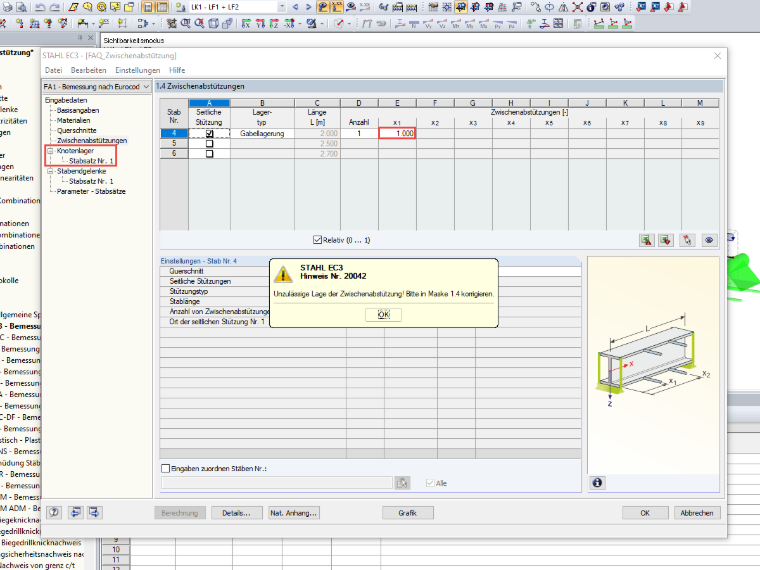The image size is (760, 570).
Task: Open the Einstellungen menu
Action: click(x=138, y=70)
